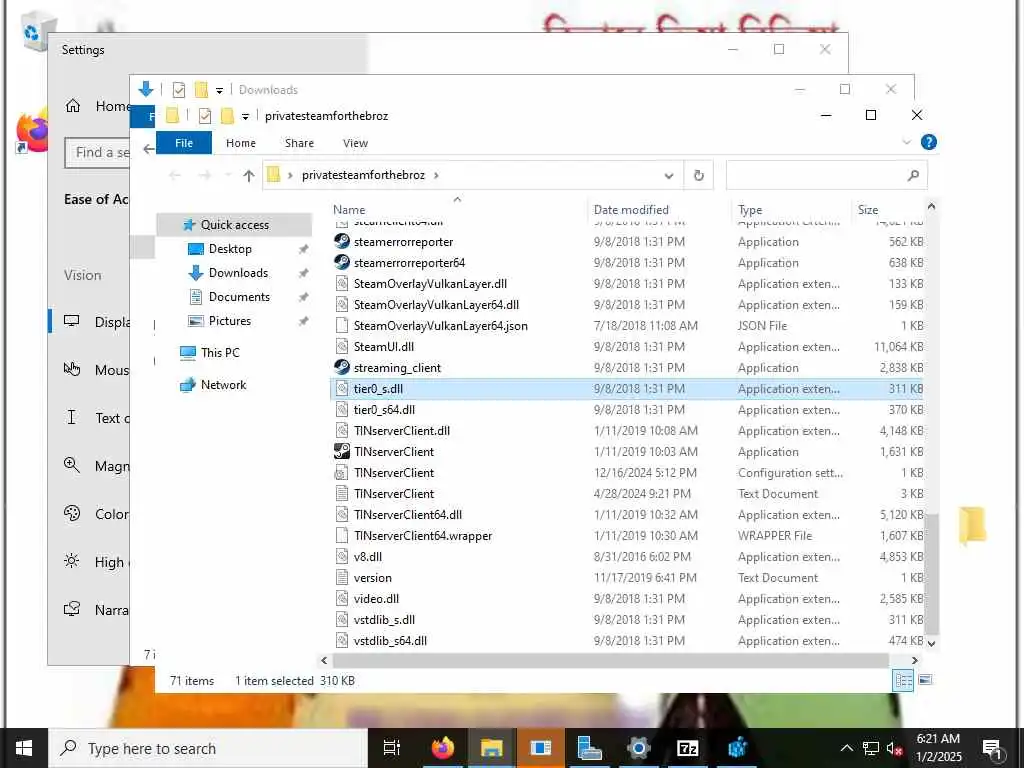Viewport: 1024px width, 768px height.
Task: Open the File tab
Action: (x=184, y=143)
